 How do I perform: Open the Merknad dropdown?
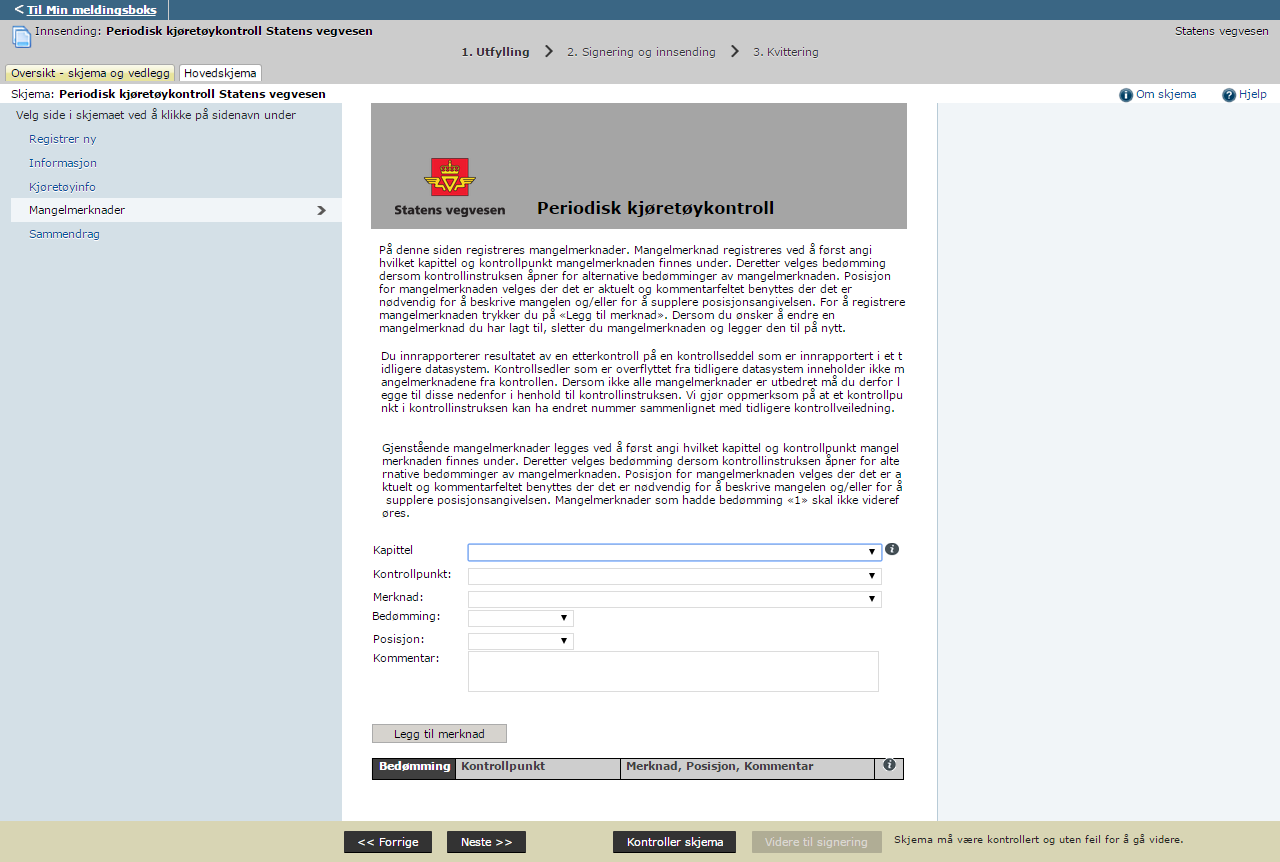675,599
